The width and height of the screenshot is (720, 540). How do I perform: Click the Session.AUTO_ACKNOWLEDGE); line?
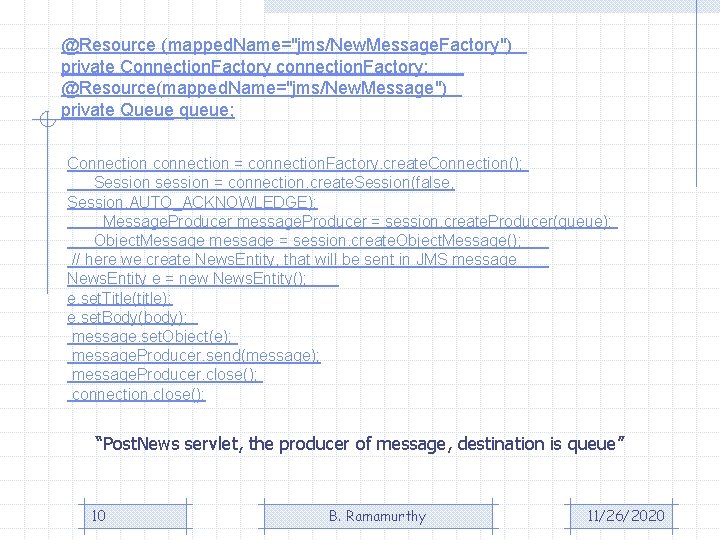coord(192,202)
